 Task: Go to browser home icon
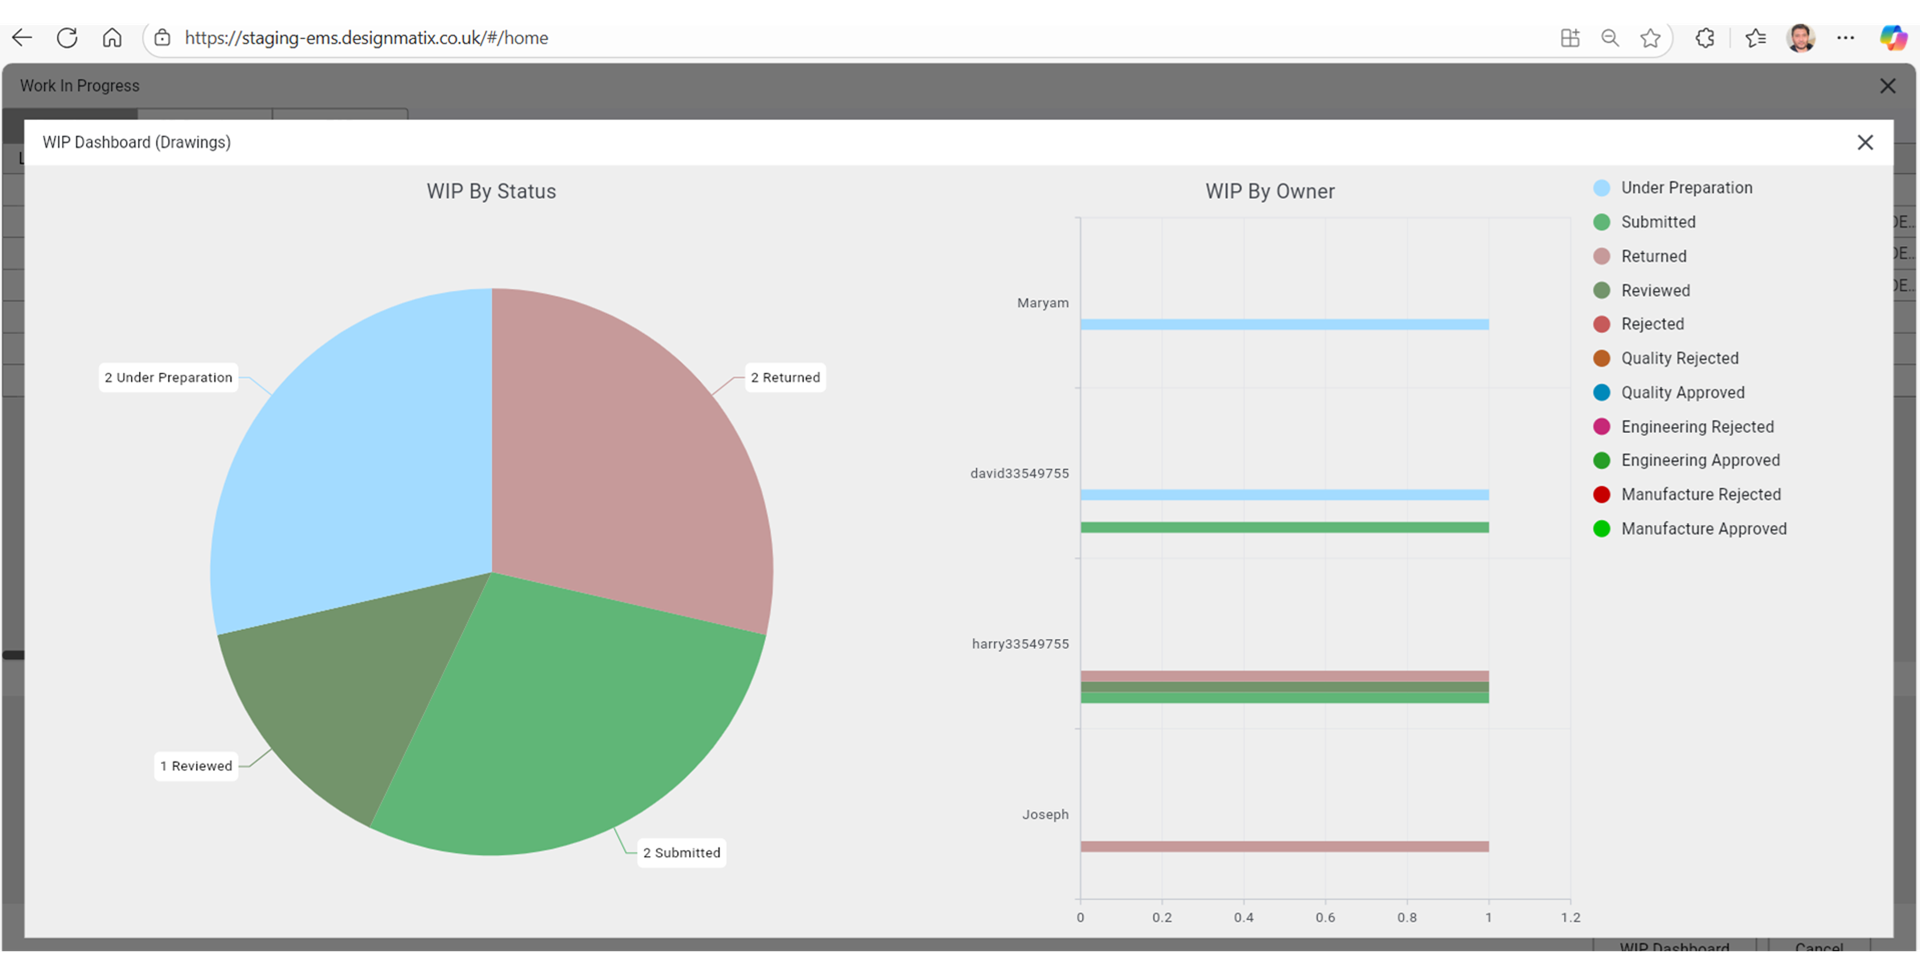coord(112,38)
